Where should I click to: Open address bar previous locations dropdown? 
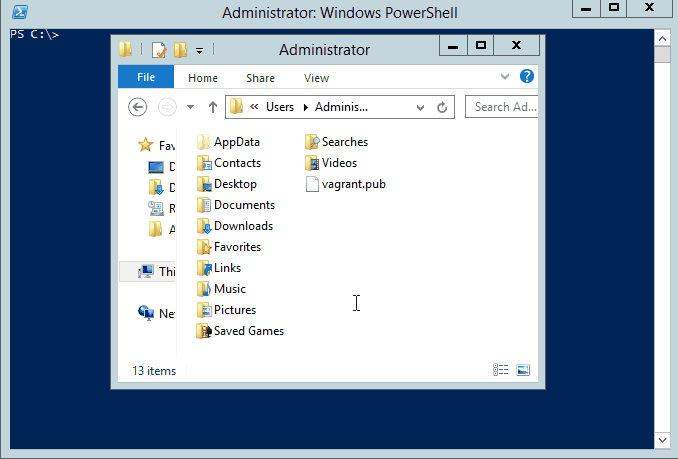pos(420,108)
